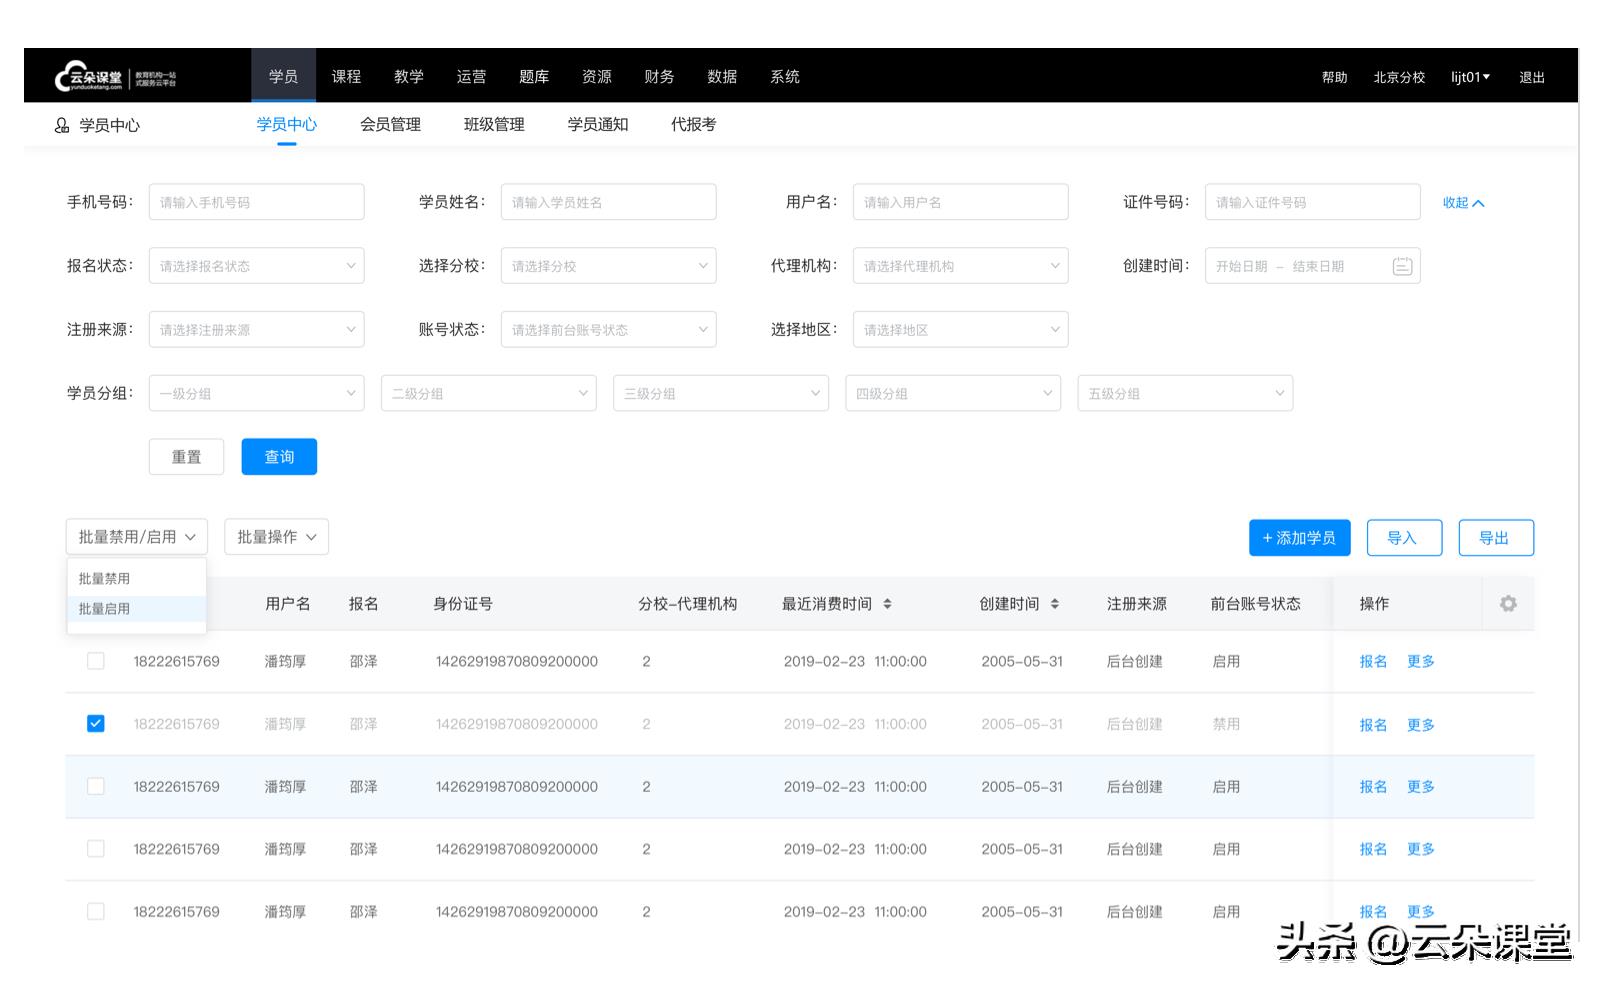Open 三级分组 dropdown
The height and width of the screenshot is (990, 1600).
click(721, 393)
